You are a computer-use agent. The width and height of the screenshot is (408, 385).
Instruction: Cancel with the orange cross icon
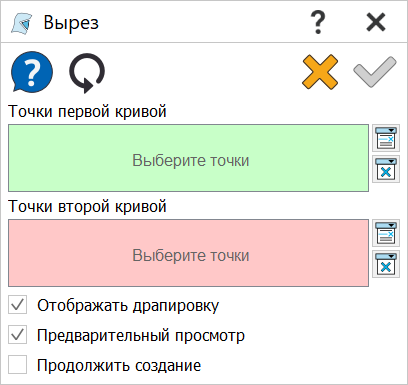coord(320,72)
